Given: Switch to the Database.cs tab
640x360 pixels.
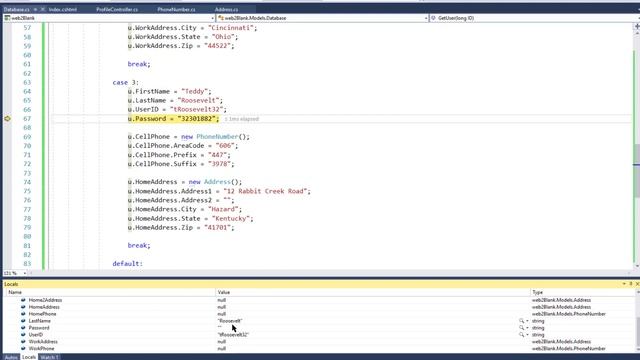Looking at the screenshot, I should coord(17,9).
